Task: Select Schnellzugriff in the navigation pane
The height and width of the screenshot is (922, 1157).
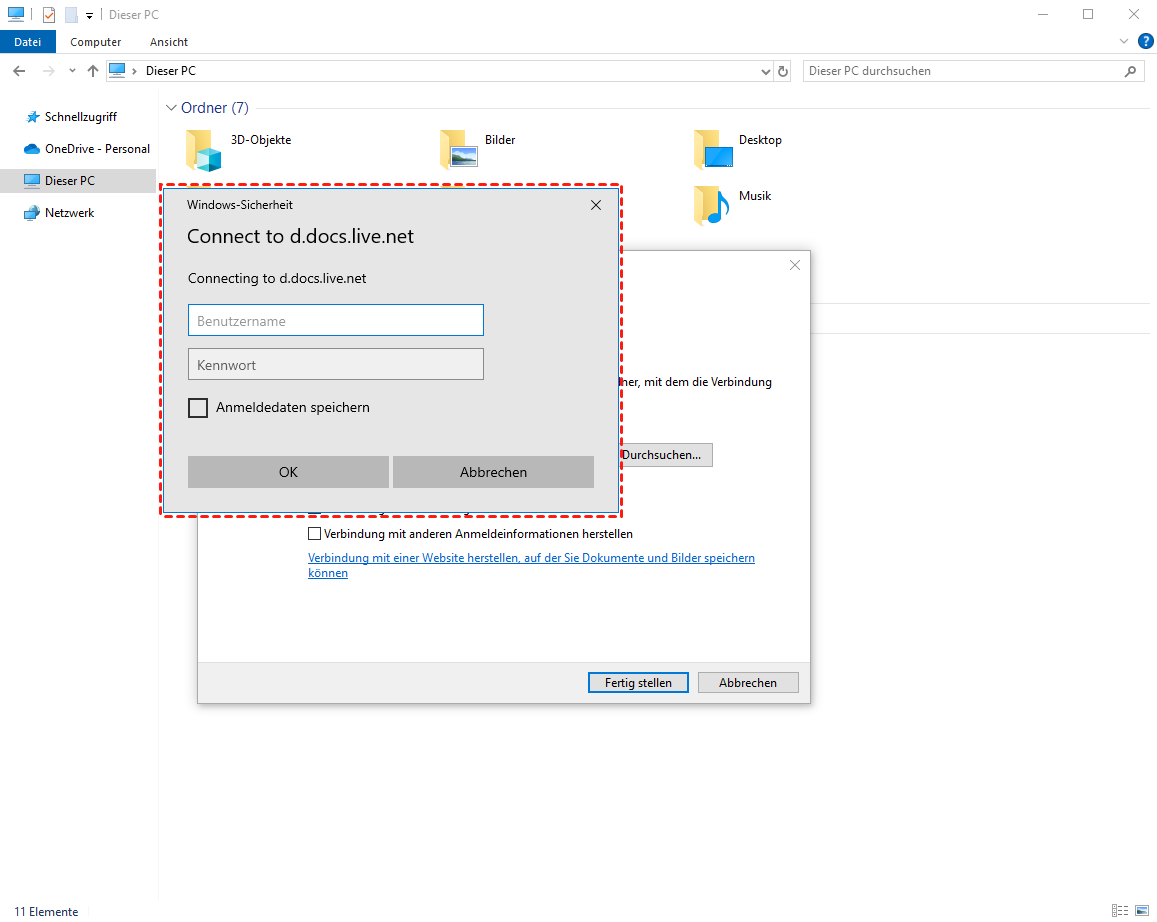Action: [x=80, y=117]
